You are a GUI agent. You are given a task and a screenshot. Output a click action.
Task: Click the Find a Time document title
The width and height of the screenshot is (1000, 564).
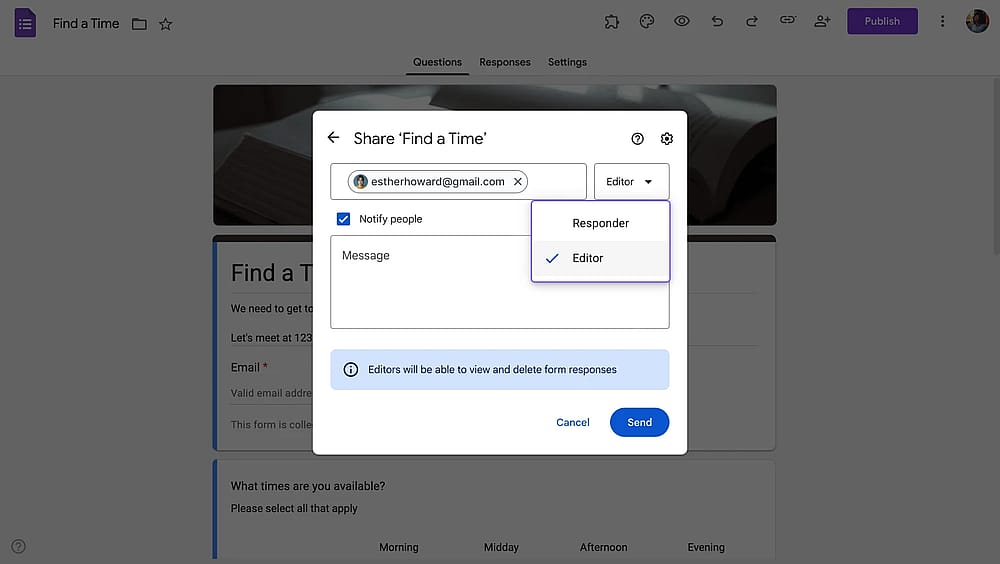point(85,24)
